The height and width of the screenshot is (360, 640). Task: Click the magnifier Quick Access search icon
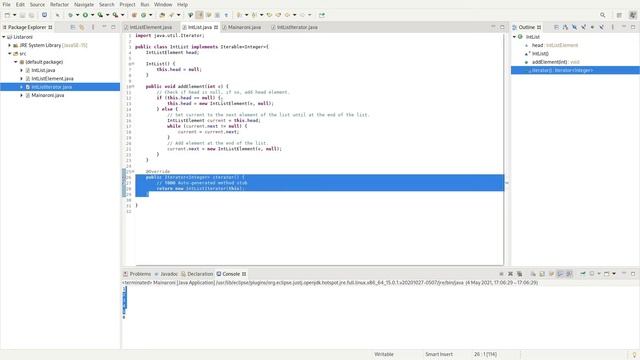click(x=602, y=15)
